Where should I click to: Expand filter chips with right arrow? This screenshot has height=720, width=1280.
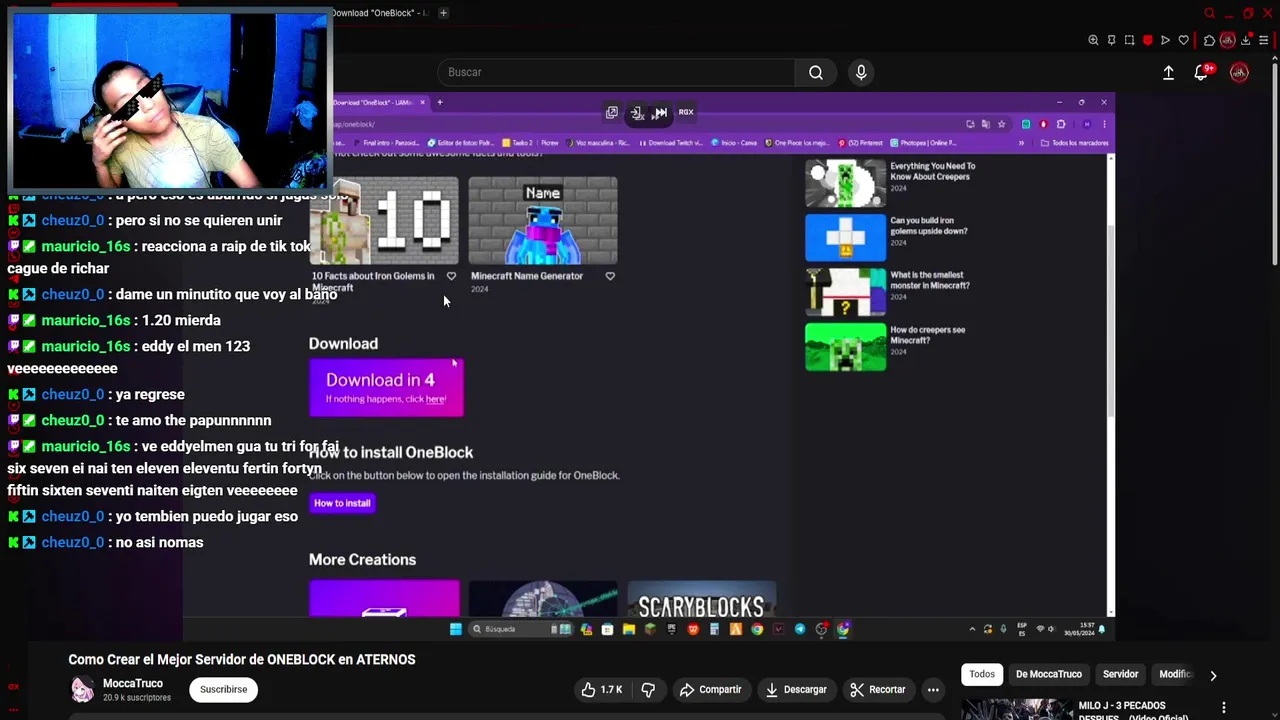[x=1213, y=675]
